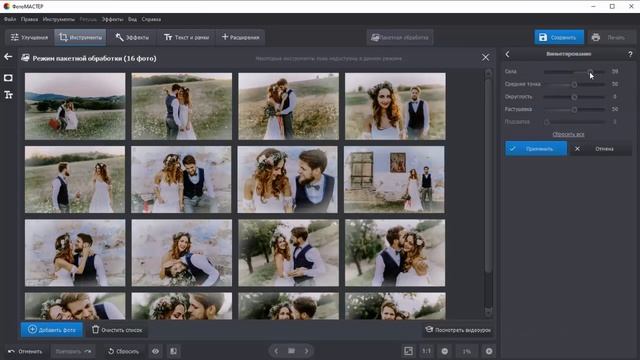Click the grid view icon between chevrons
Viewport: 640px width, 360px height.
click(291, 351)
